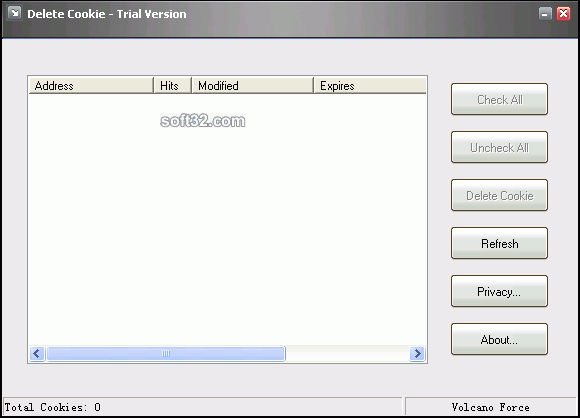Click the Modified column header
Screen dimensions: 580x418
tap(252, 85)
